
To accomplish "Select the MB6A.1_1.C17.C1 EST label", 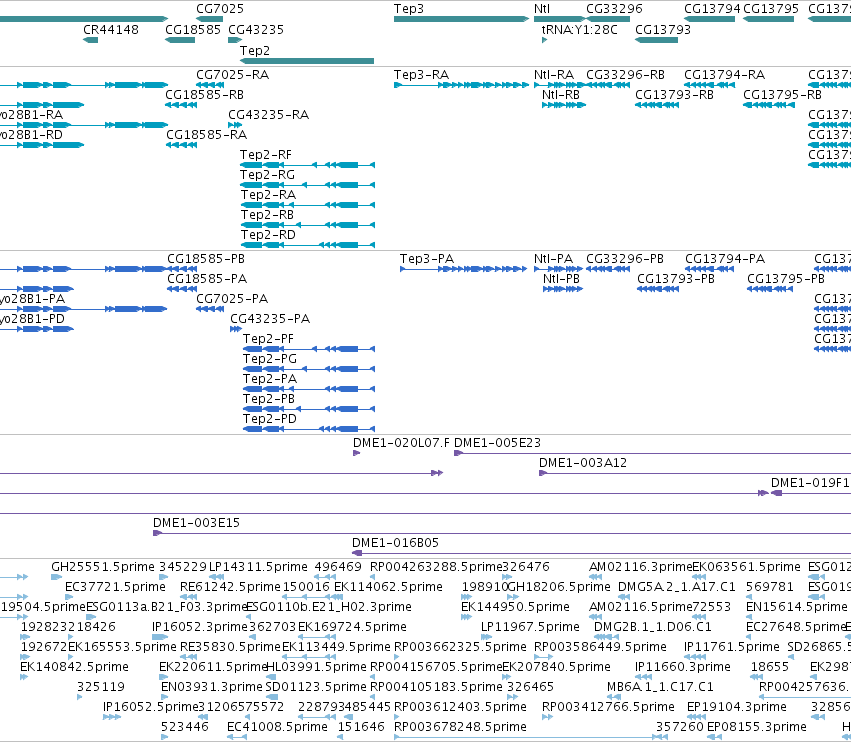I will (660, 687).
